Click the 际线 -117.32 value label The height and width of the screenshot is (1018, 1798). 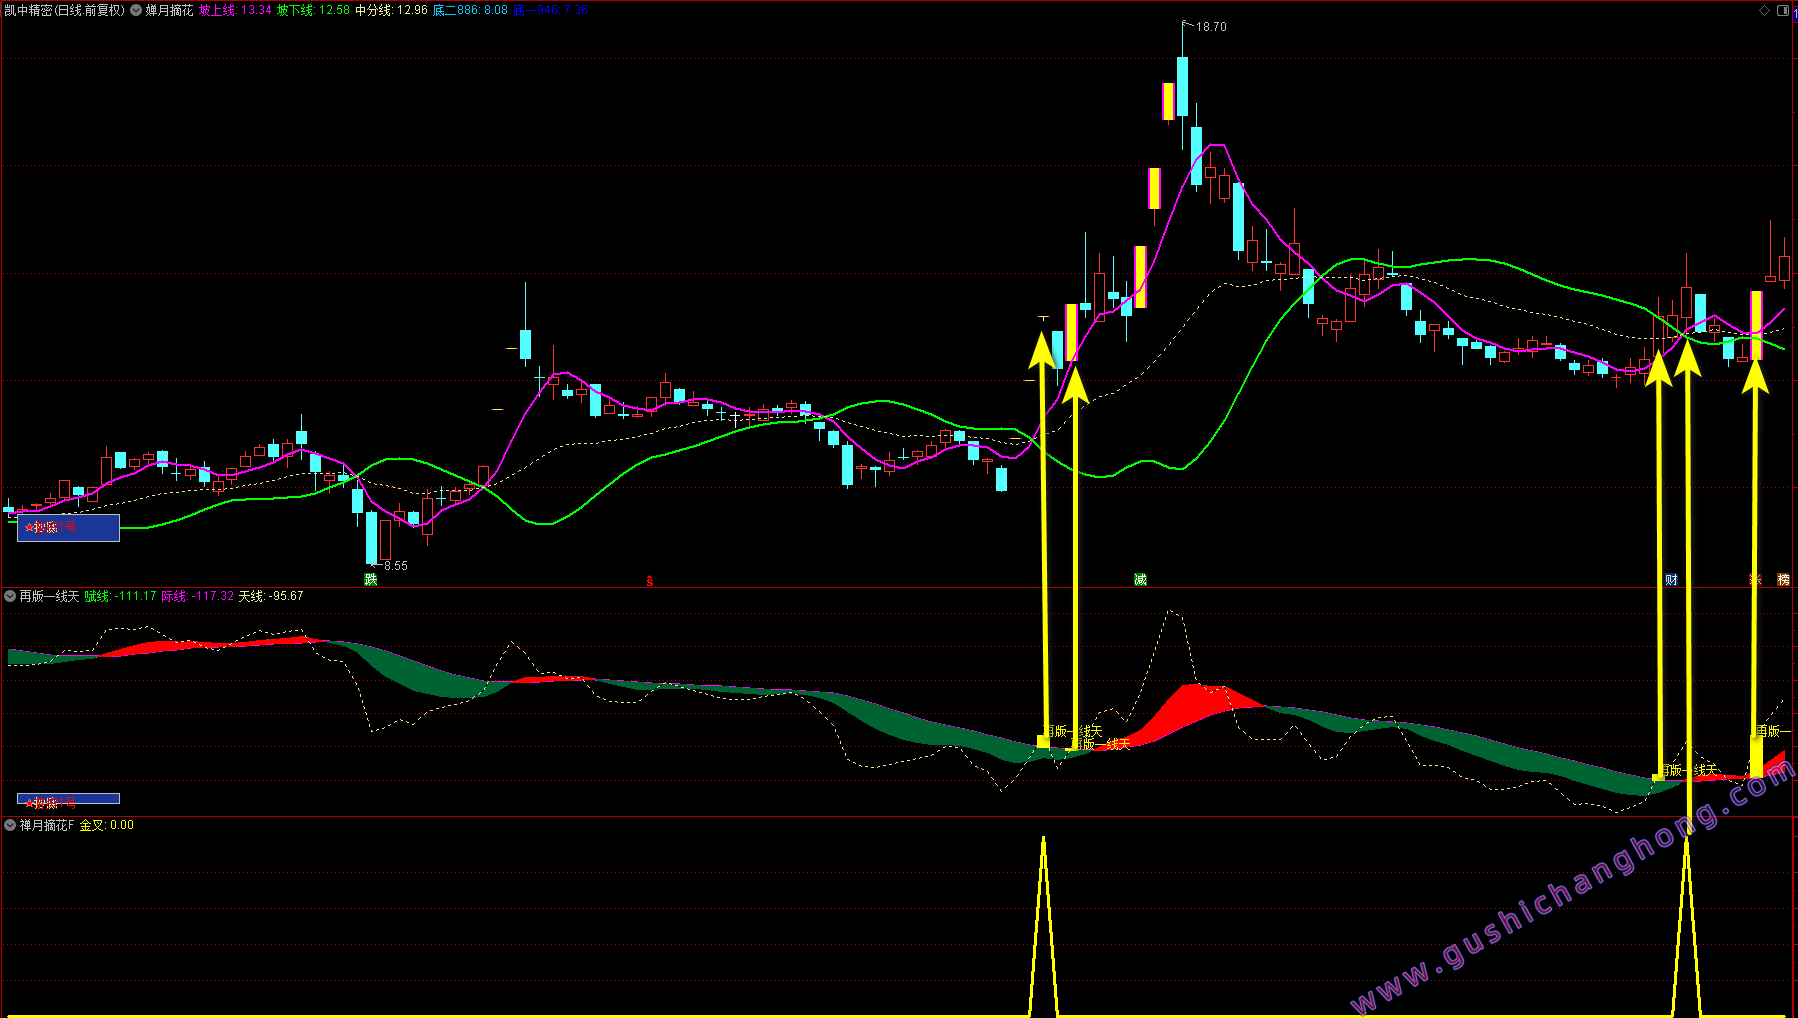198,596
